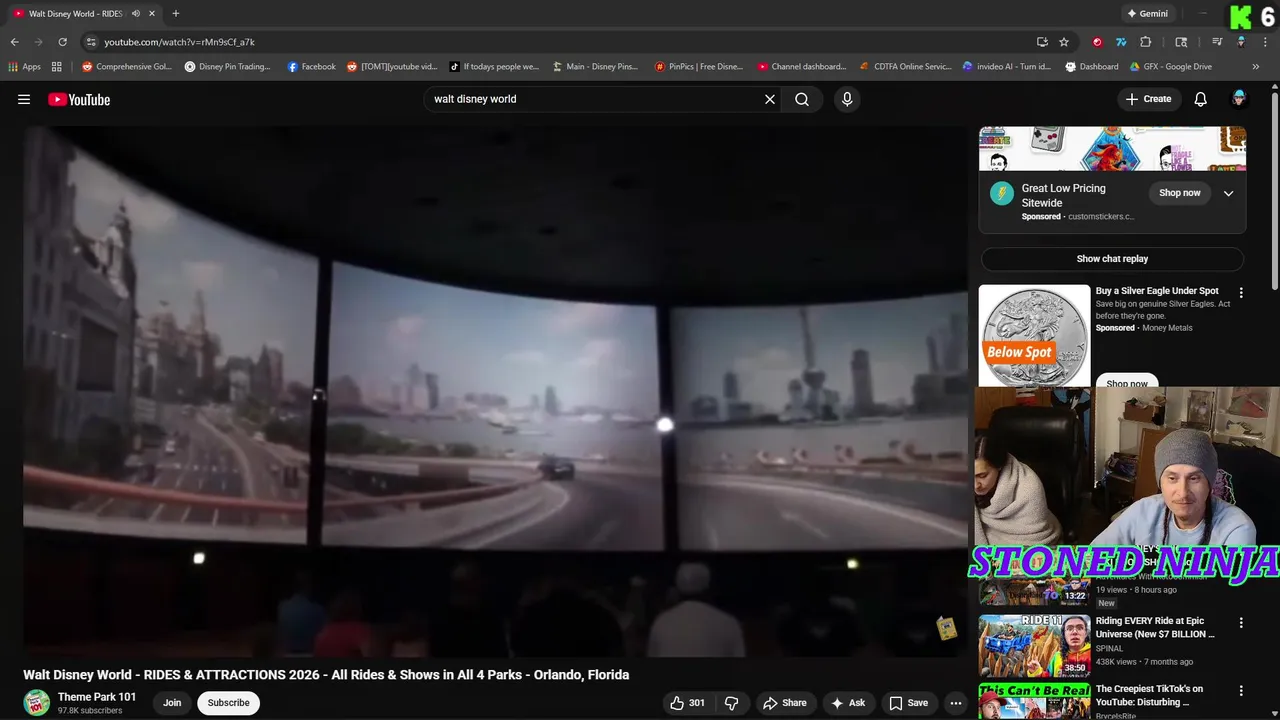Click the Subscribe button
Image resolution: width=1280 pixels, height=720 pixels.
pyautogui.click(x=228, y=703)
